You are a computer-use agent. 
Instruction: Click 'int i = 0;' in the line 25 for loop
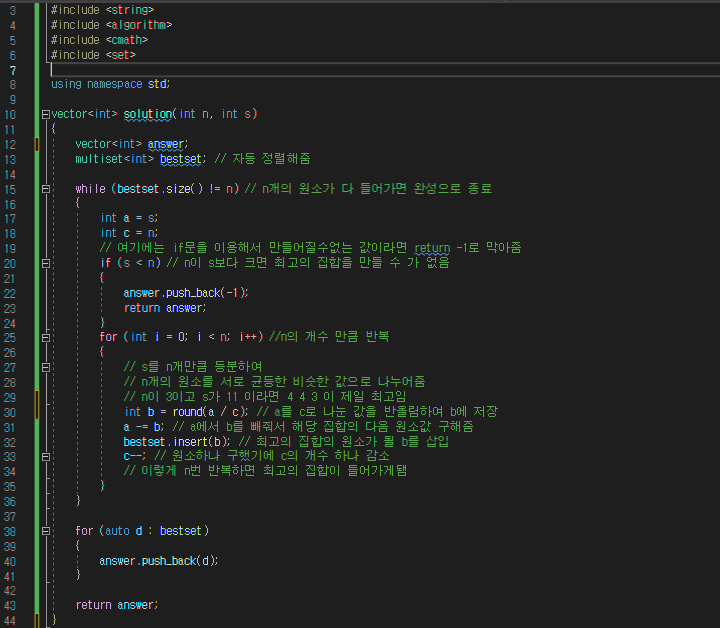(159, 337)
